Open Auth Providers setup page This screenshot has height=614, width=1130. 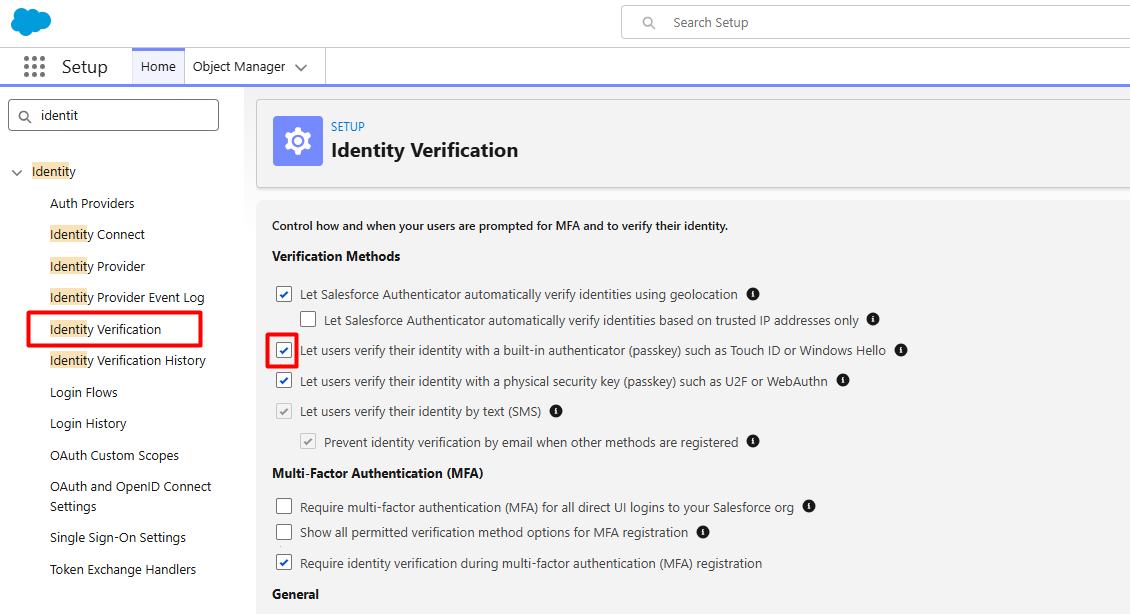(92, 203)
